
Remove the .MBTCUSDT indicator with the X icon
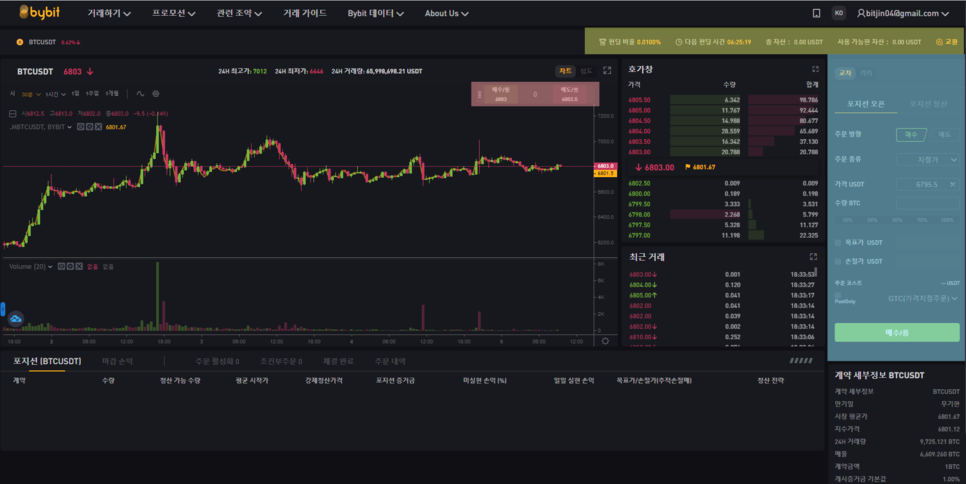pos(98,127)
